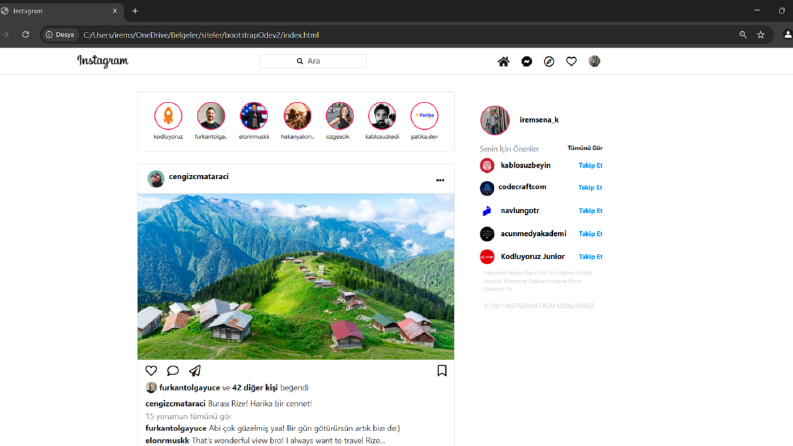View the ozgeacik story
This screenshot has height=446, width=793.
[x=339, y=116]
